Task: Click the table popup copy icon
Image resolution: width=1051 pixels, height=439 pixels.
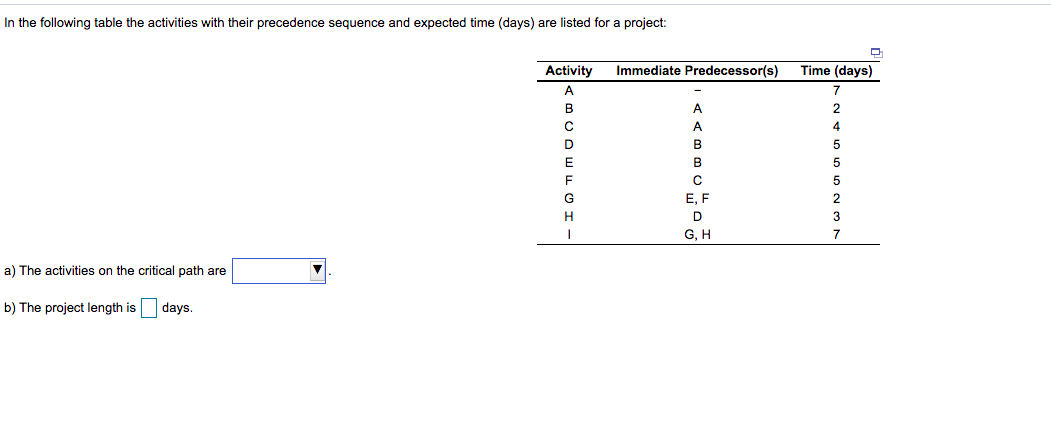Action: [x=876, y=52]
